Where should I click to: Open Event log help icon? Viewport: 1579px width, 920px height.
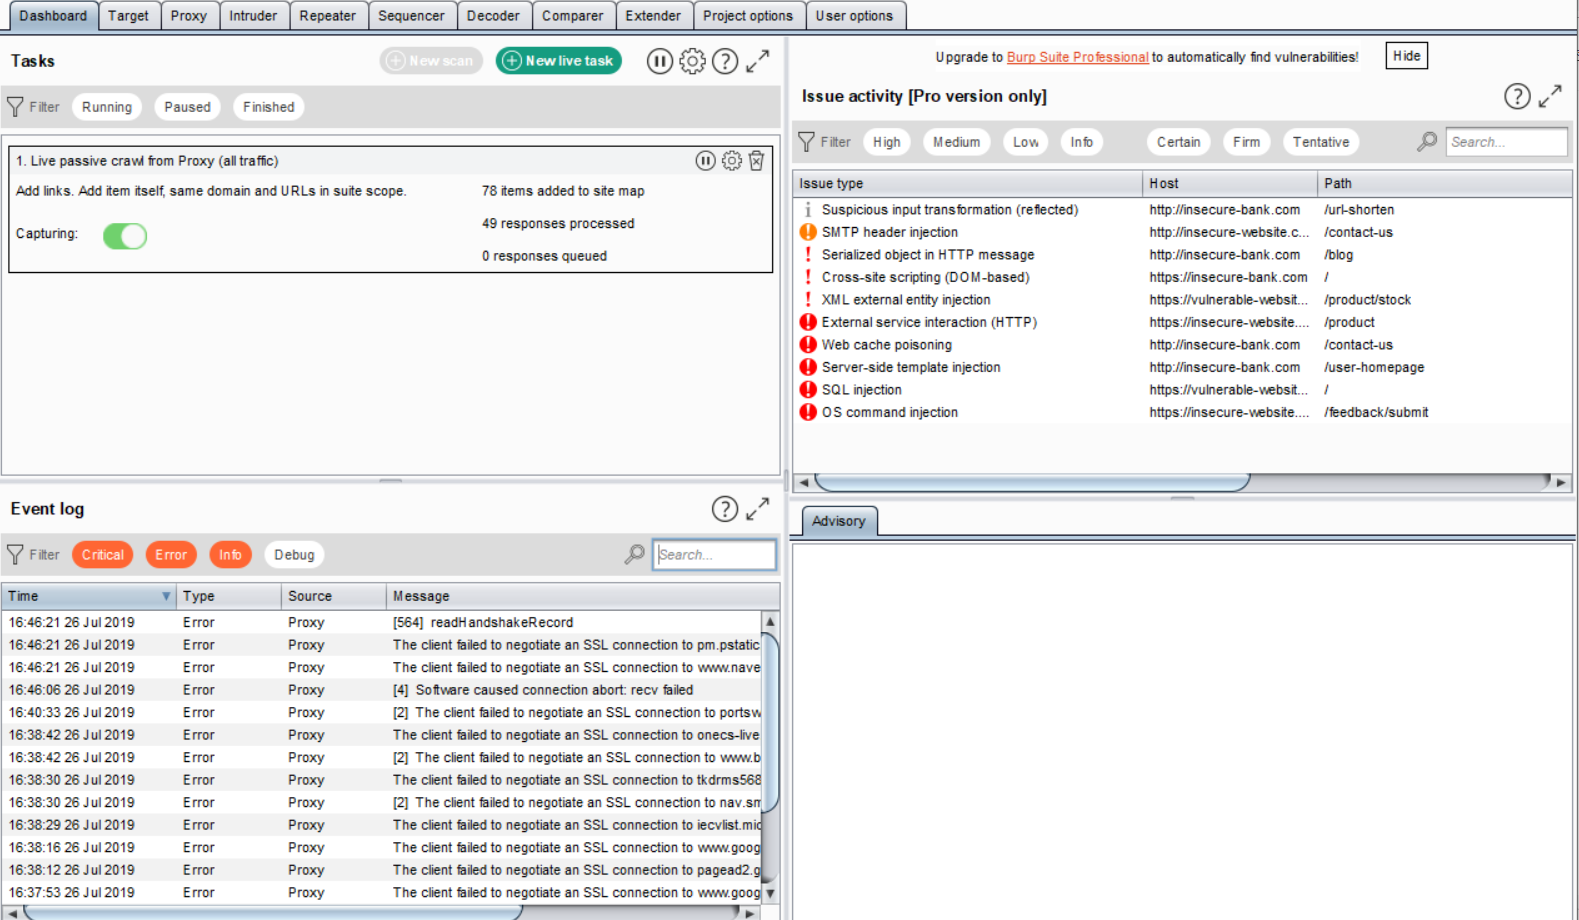(725, 509)
